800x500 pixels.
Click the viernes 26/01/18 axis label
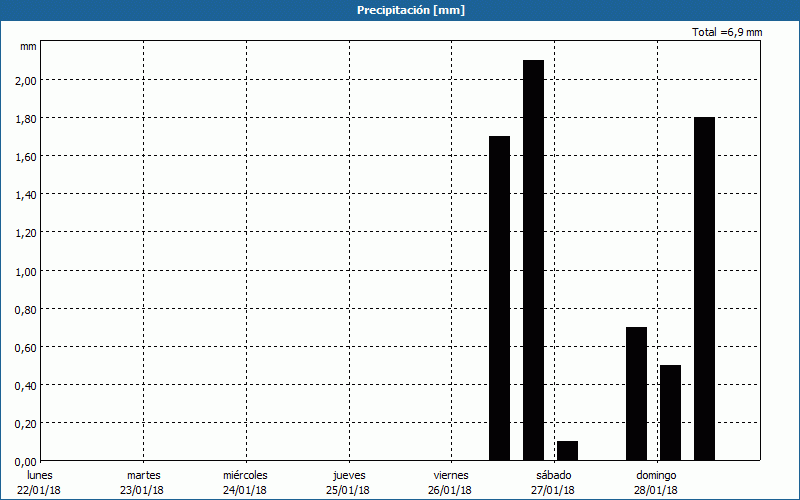[x=450, y=482]
